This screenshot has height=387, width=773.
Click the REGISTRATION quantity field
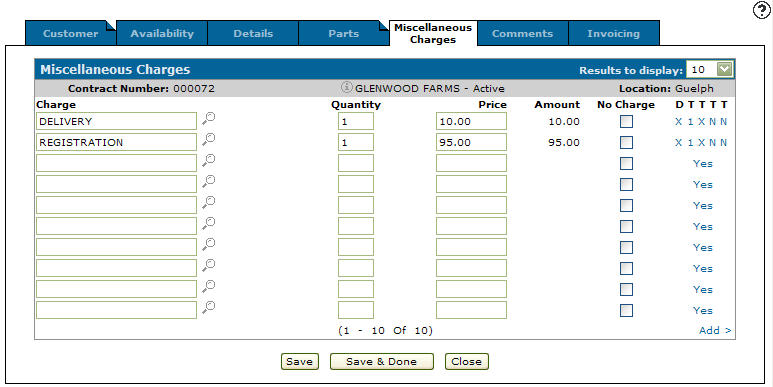point(356,142)
